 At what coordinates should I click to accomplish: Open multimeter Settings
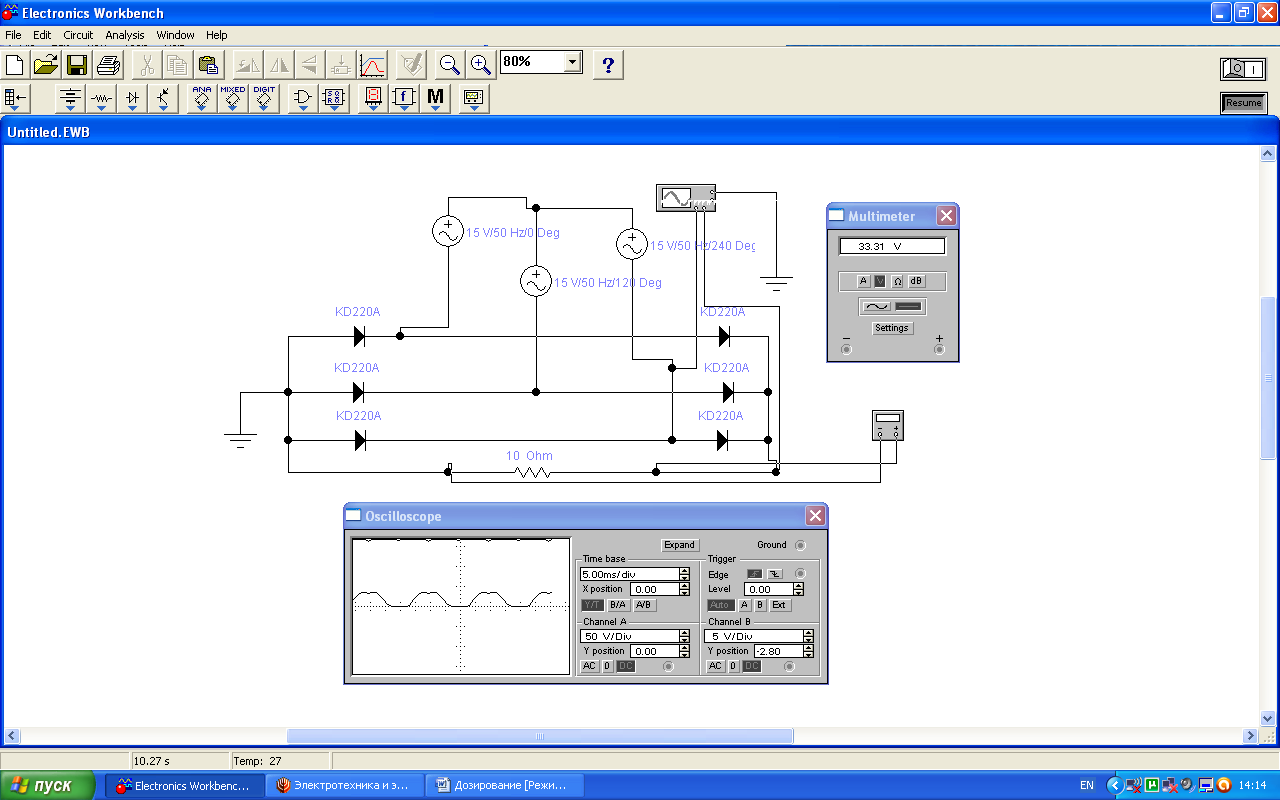(x=892, y=328)
